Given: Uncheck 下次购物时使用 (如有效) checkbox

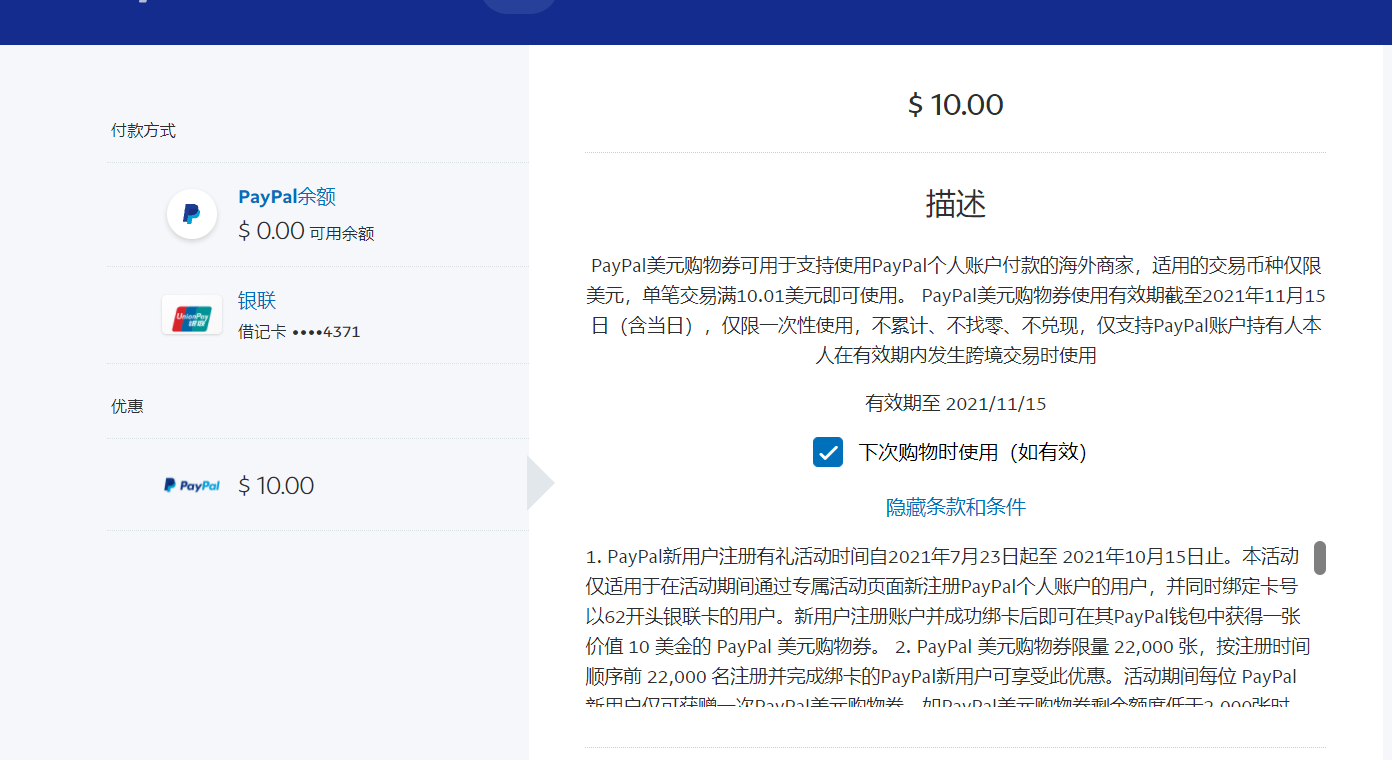Looking at the screenshot, I should [828, 452].
